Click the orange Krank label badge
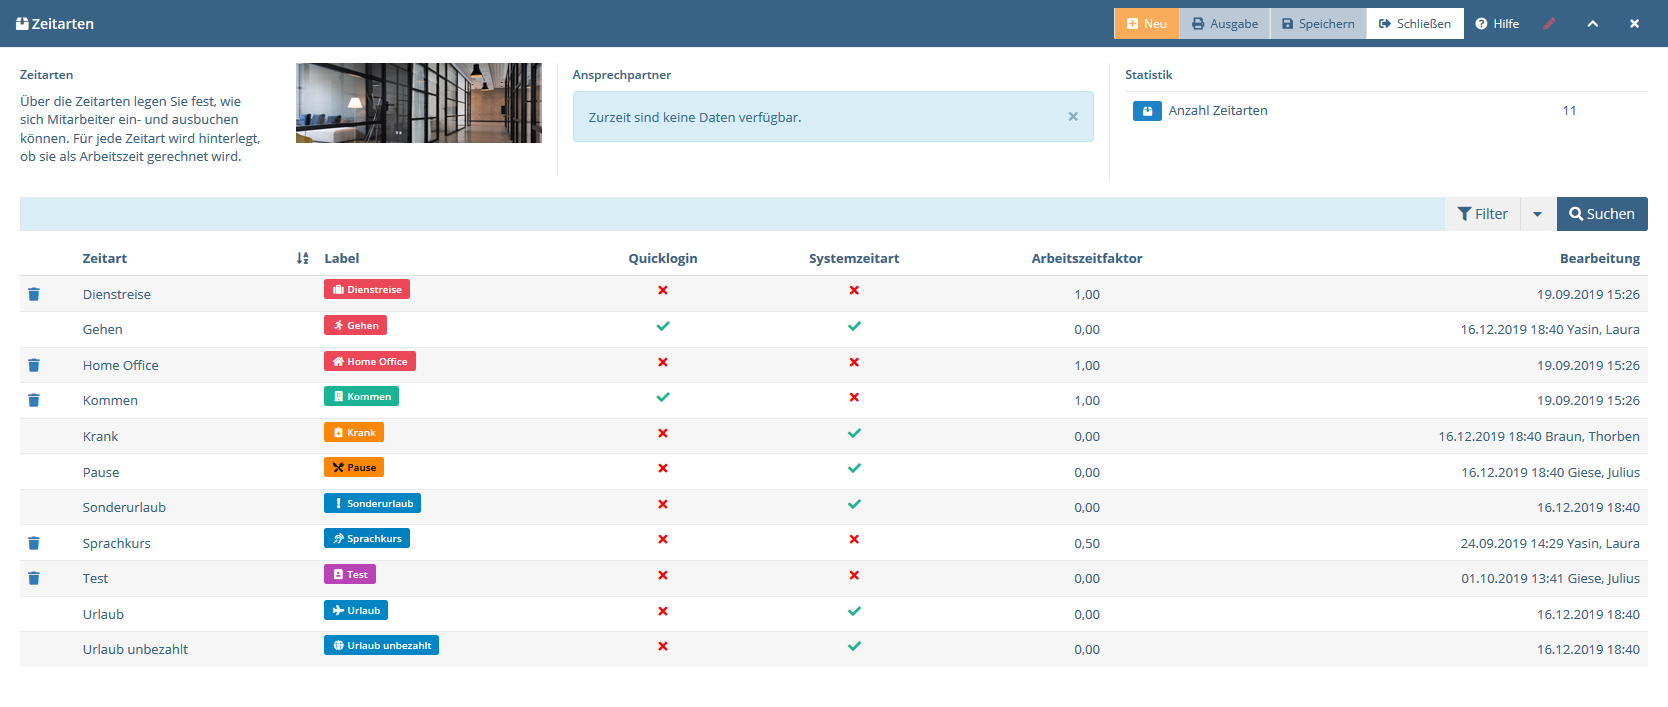 coord(354,432)
